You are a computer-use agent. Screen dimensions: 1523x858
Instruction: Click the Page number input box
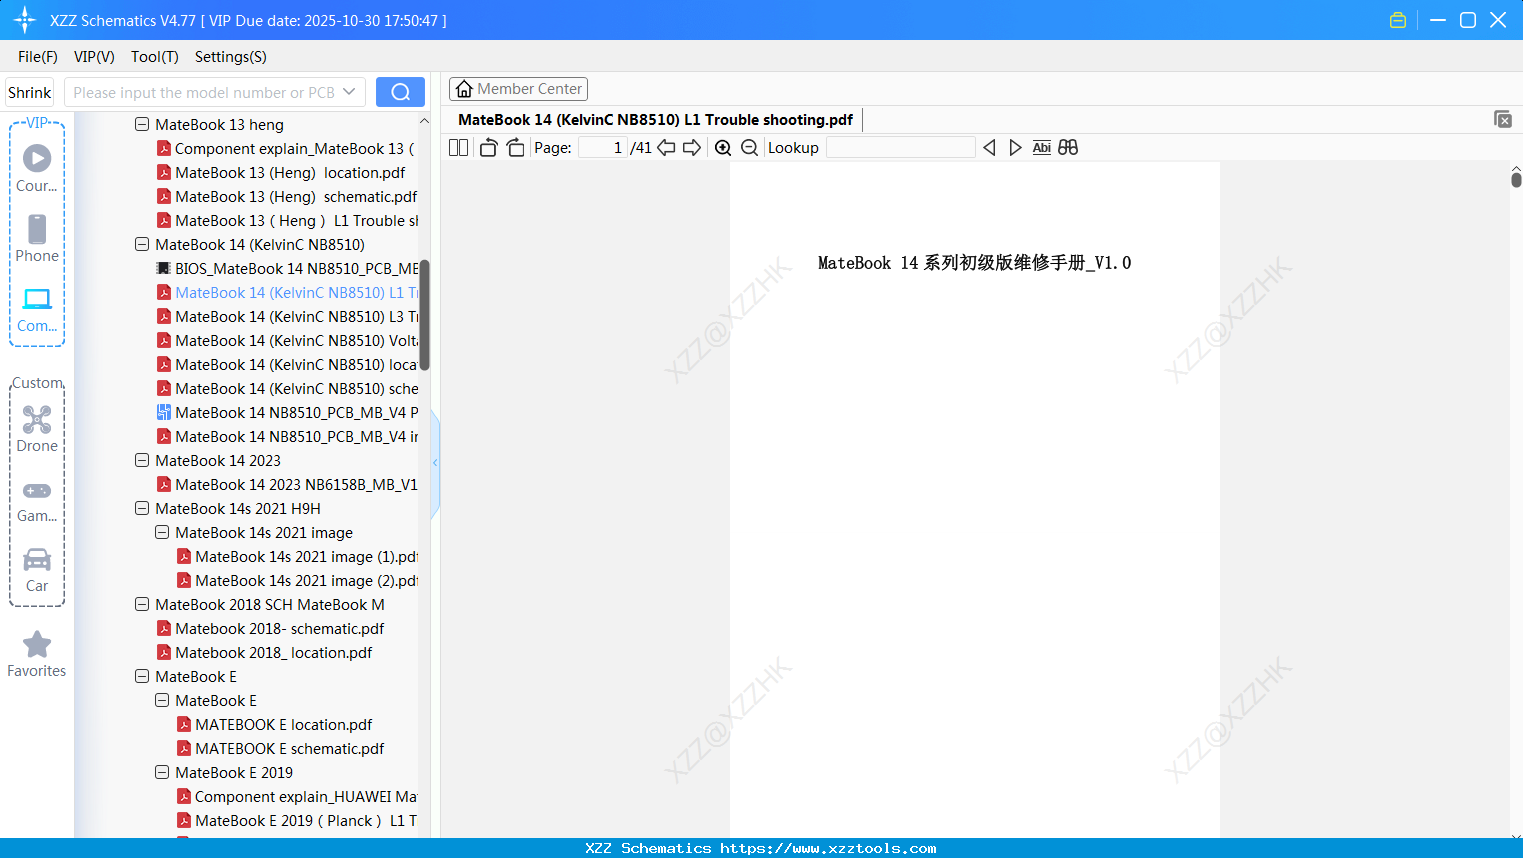(x=603, y=148)
